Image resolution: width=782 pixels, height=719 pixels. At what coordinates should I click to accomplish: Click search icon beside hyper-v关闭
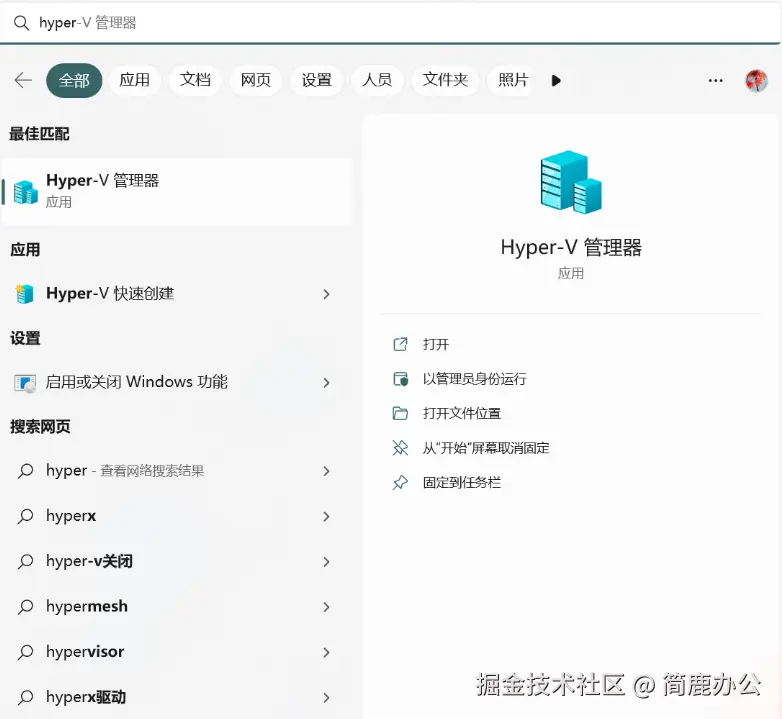point(25,562)
